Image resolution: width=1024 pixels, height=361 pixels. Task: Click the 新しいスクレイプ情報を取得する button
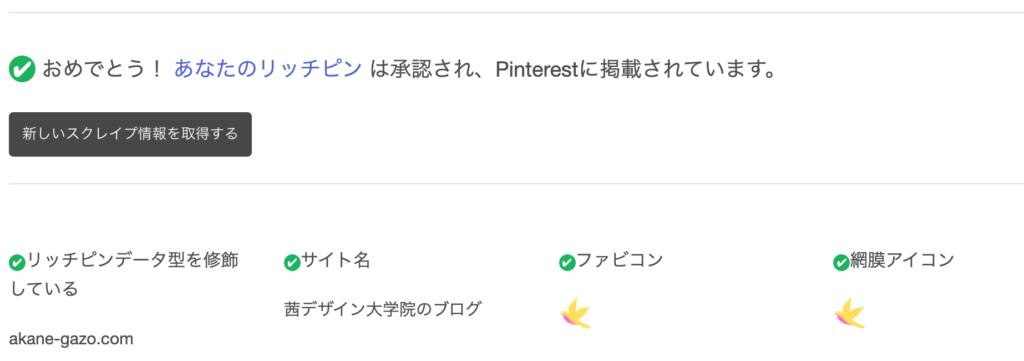point(130,134)
